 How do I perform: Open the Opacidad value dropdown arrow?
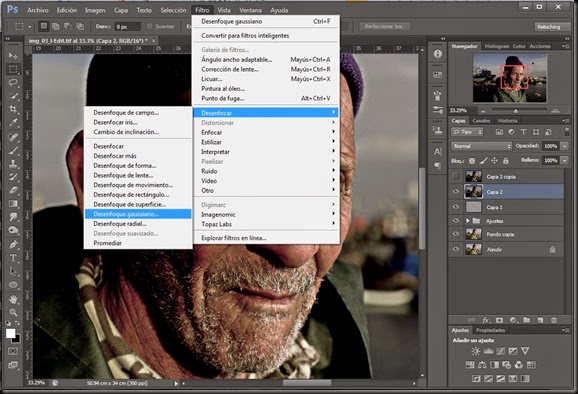click(565, 146)
